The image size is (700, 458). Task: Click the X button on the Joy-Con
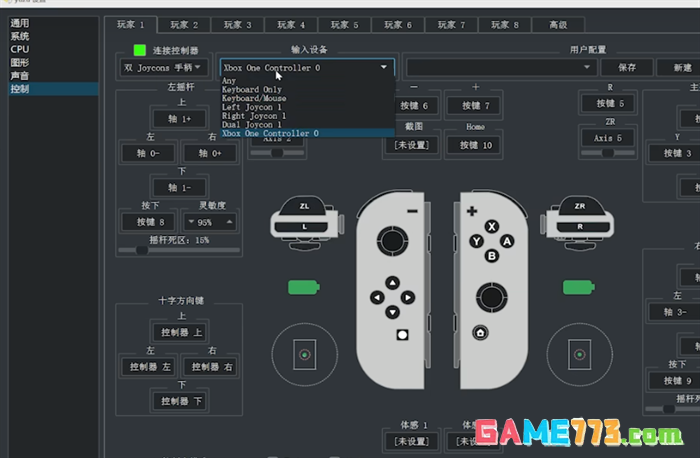(491, 226)
